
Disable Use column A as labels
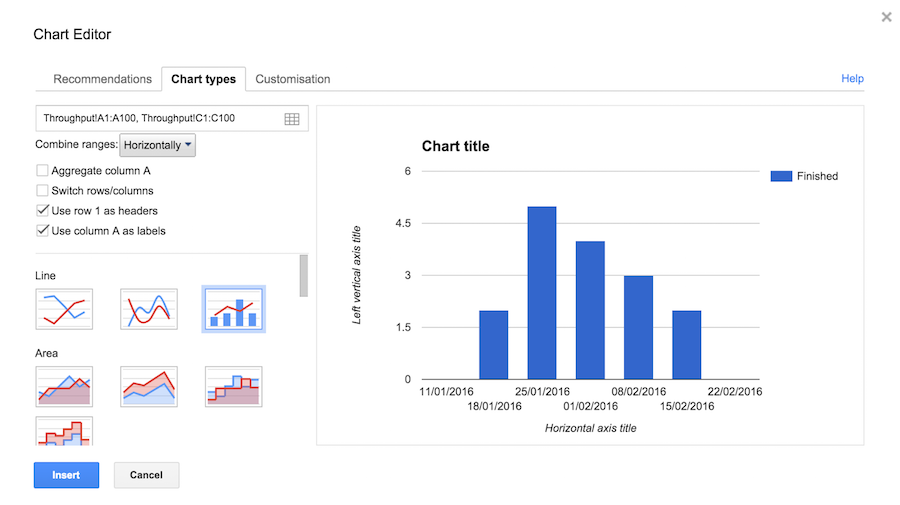point(42,231)
